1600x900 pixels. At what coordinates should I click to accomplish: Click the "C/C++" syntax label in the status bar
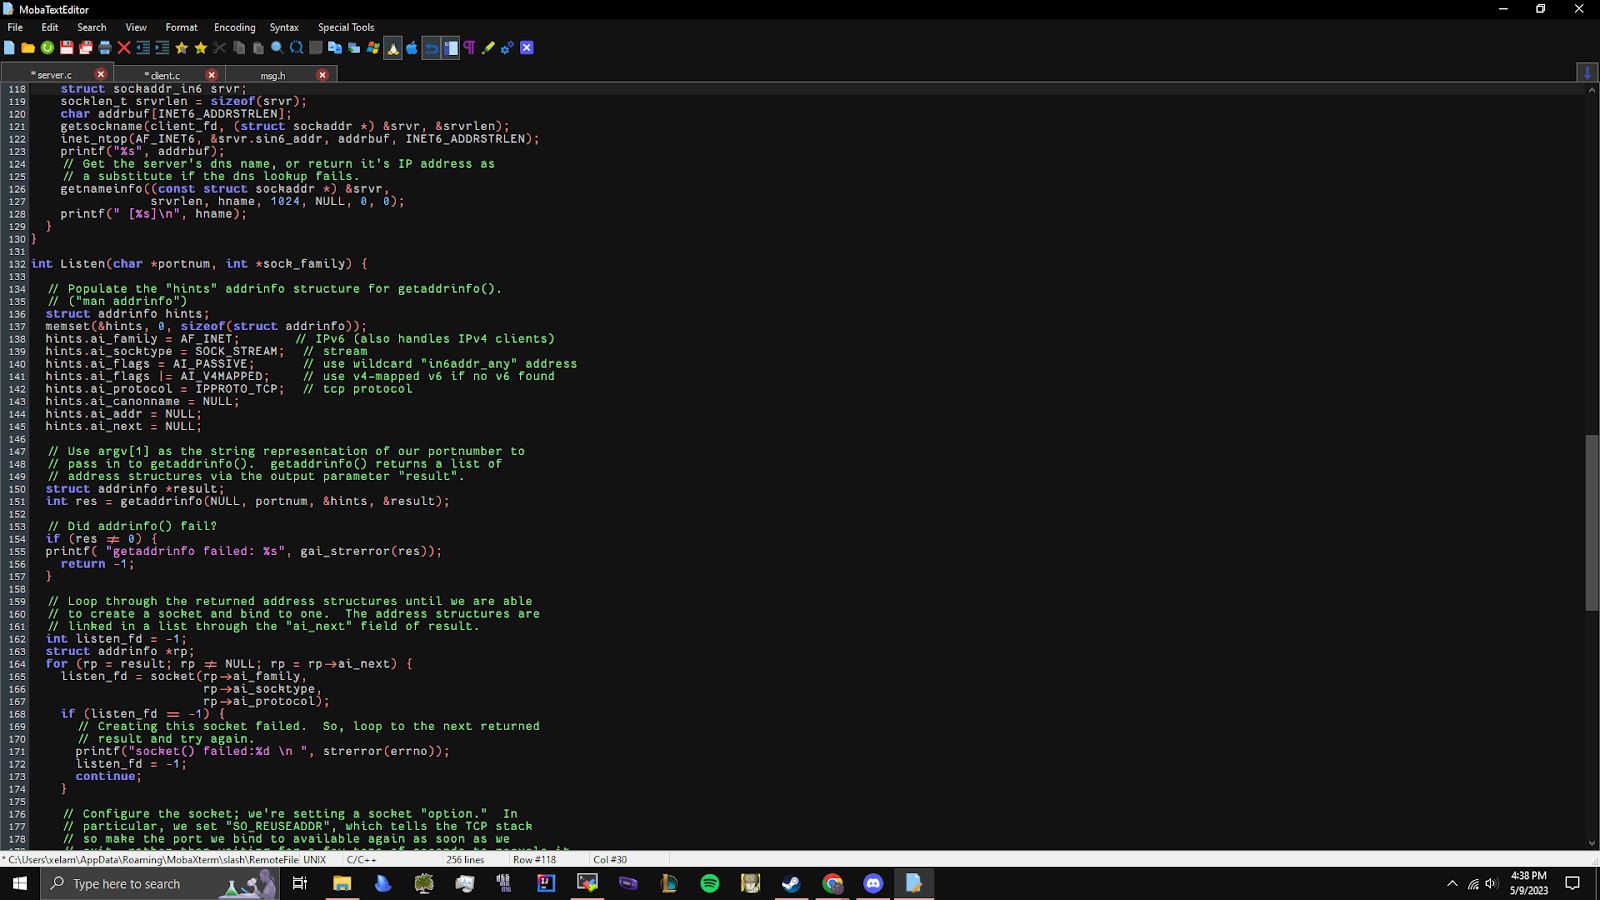tap(362, 860)
